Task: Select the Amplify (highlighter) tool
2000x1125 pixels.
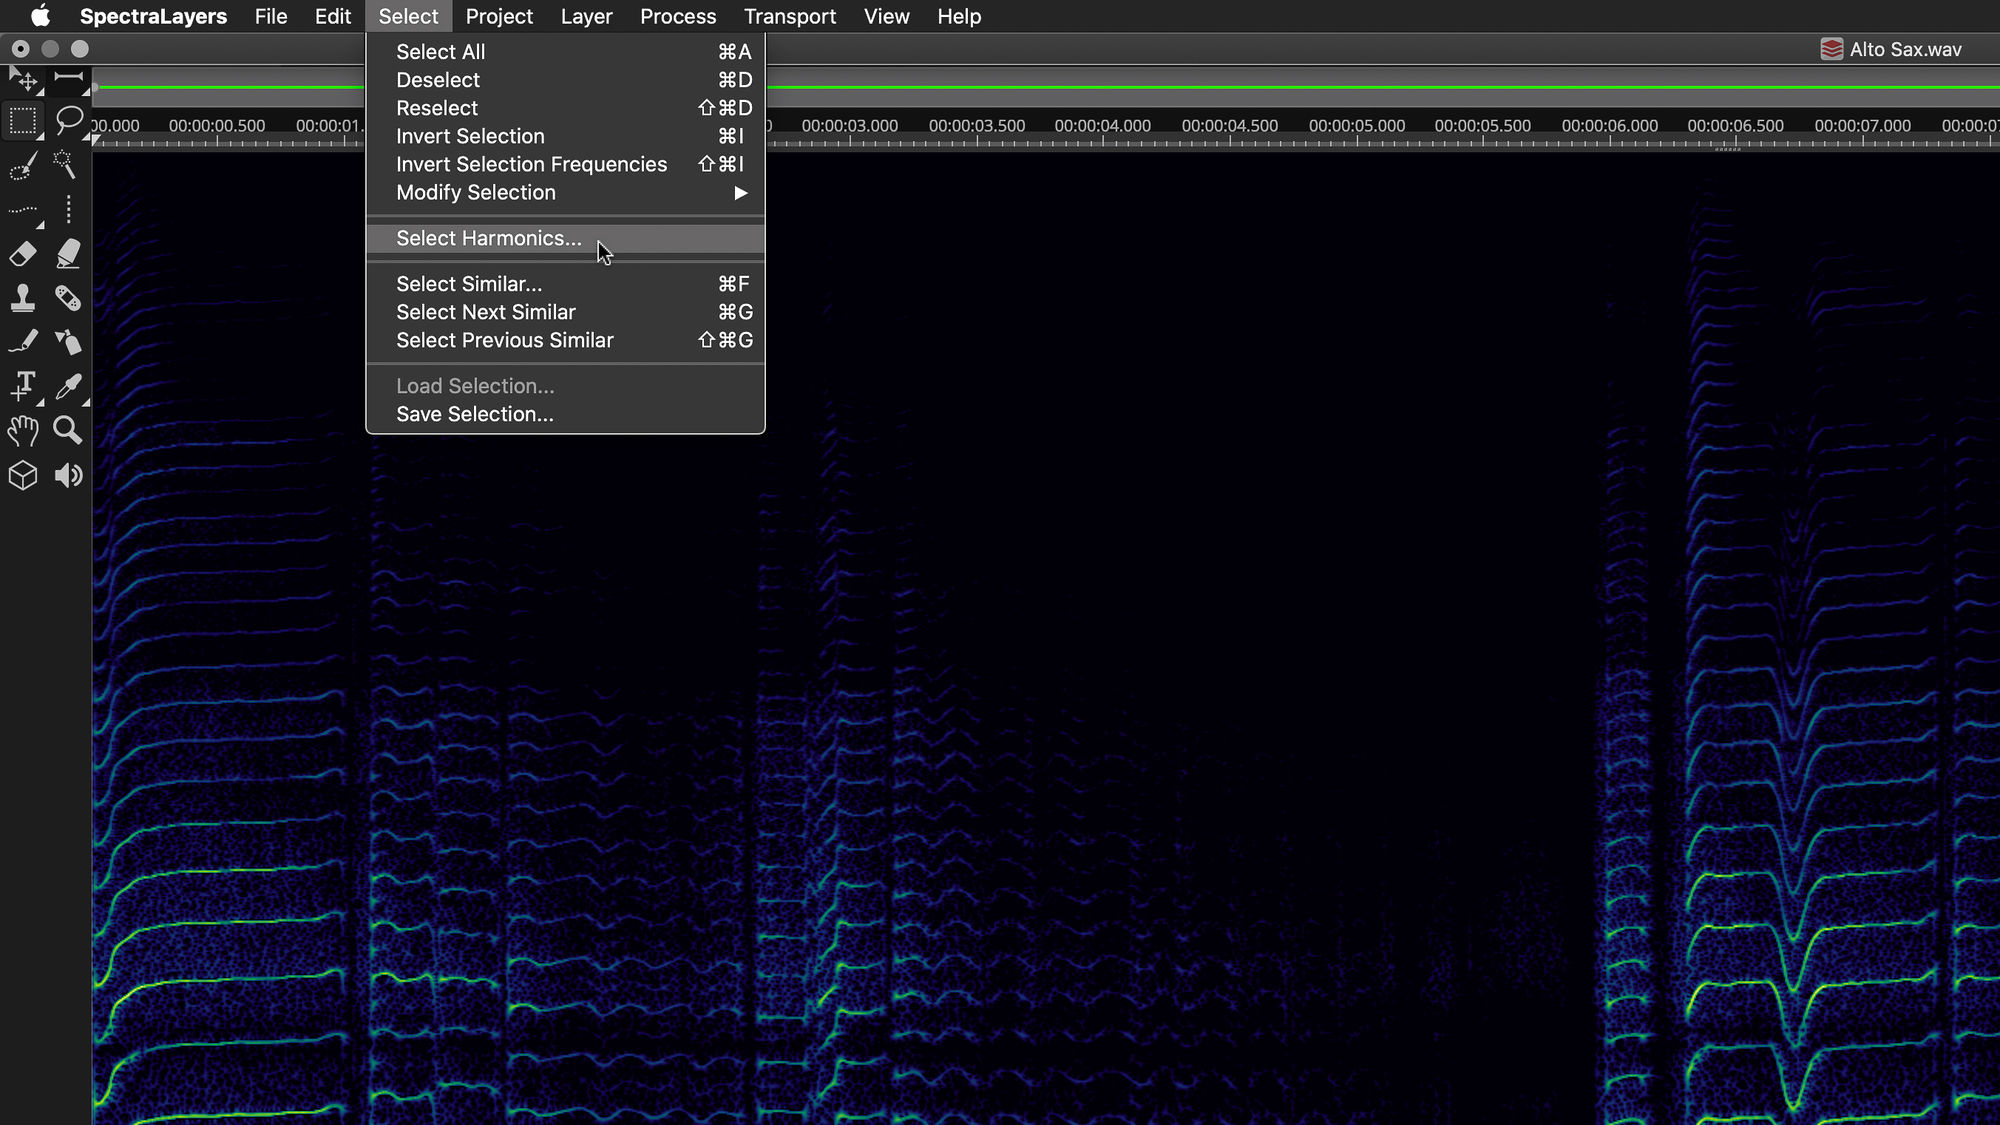Action: pos(68,253)
